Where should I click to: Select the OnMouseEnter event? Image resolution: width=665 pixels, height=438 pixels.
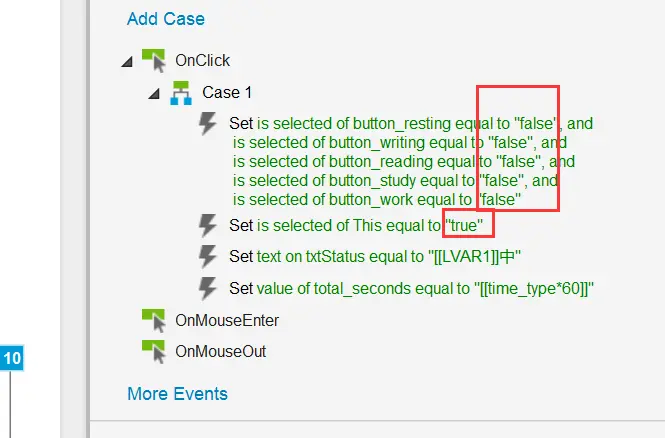226,321
